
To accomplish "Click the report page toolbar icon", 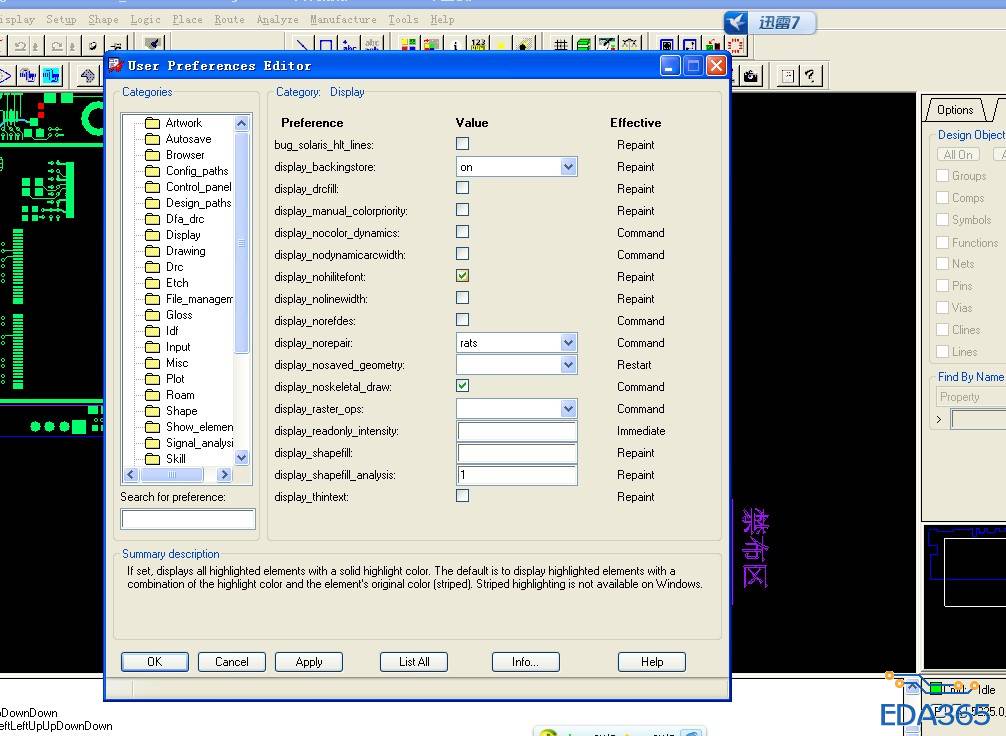I will 787,76.
